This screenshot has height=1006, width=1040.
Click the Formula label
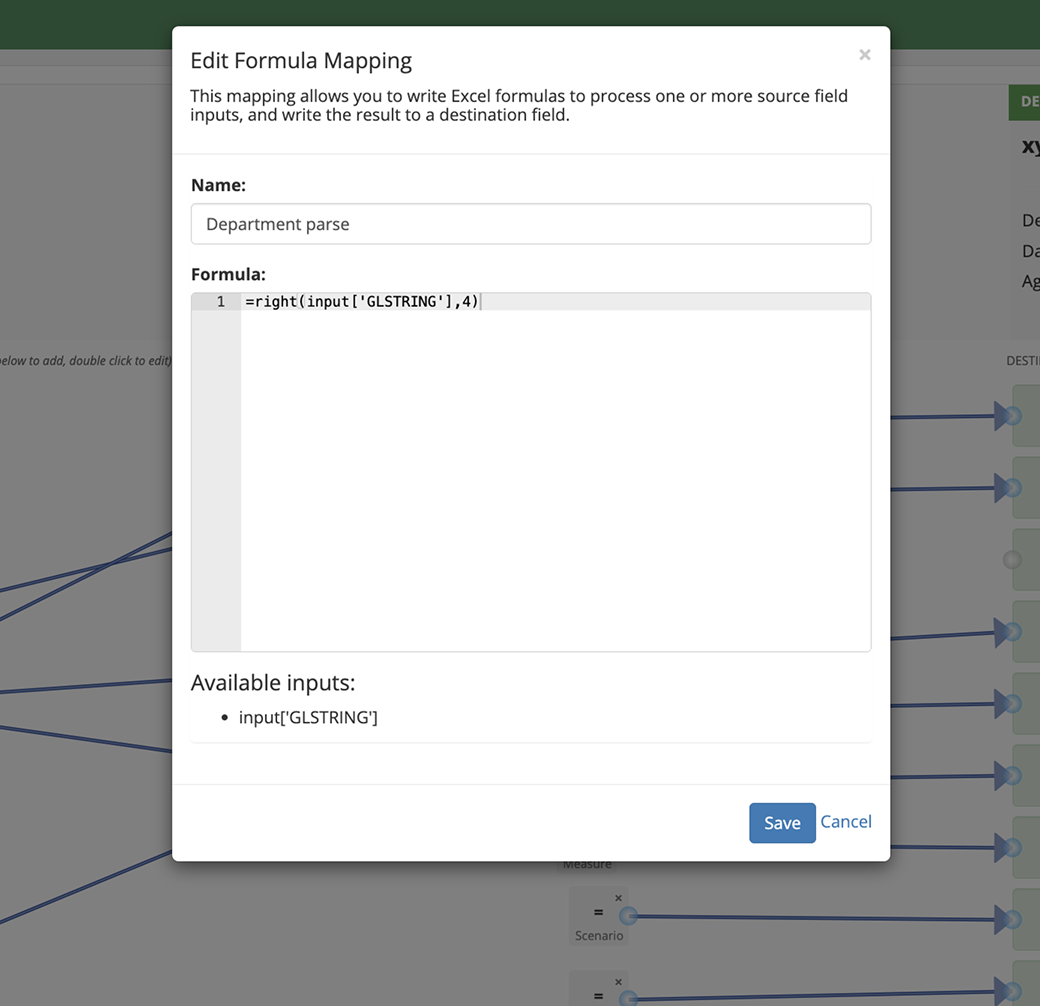point(228,275)
